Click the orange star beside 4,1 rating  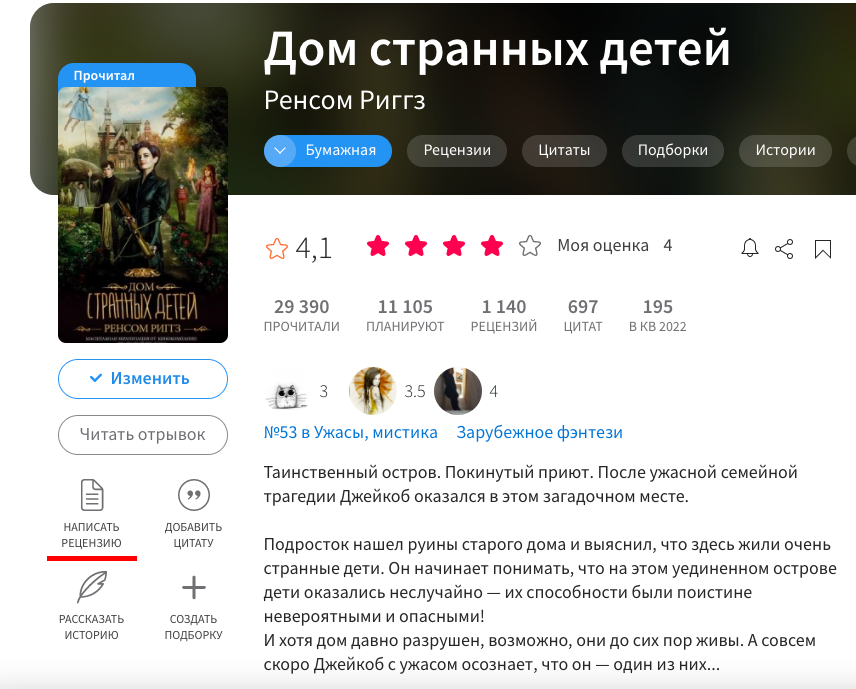[x=277, y=248]
